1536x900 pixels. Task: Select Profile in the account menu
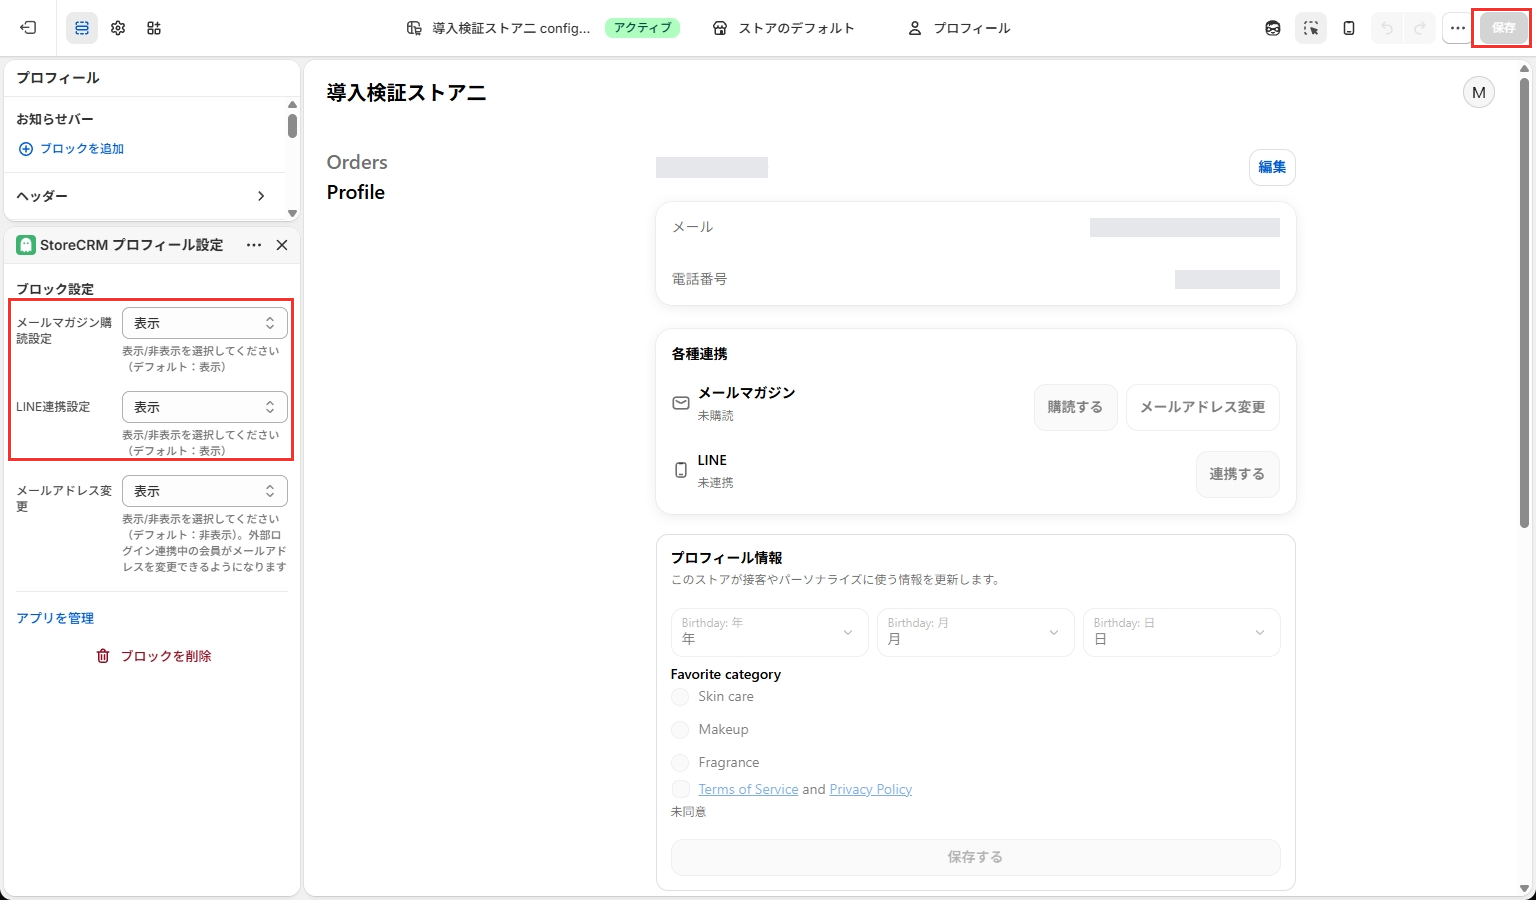tap(356, 192)
